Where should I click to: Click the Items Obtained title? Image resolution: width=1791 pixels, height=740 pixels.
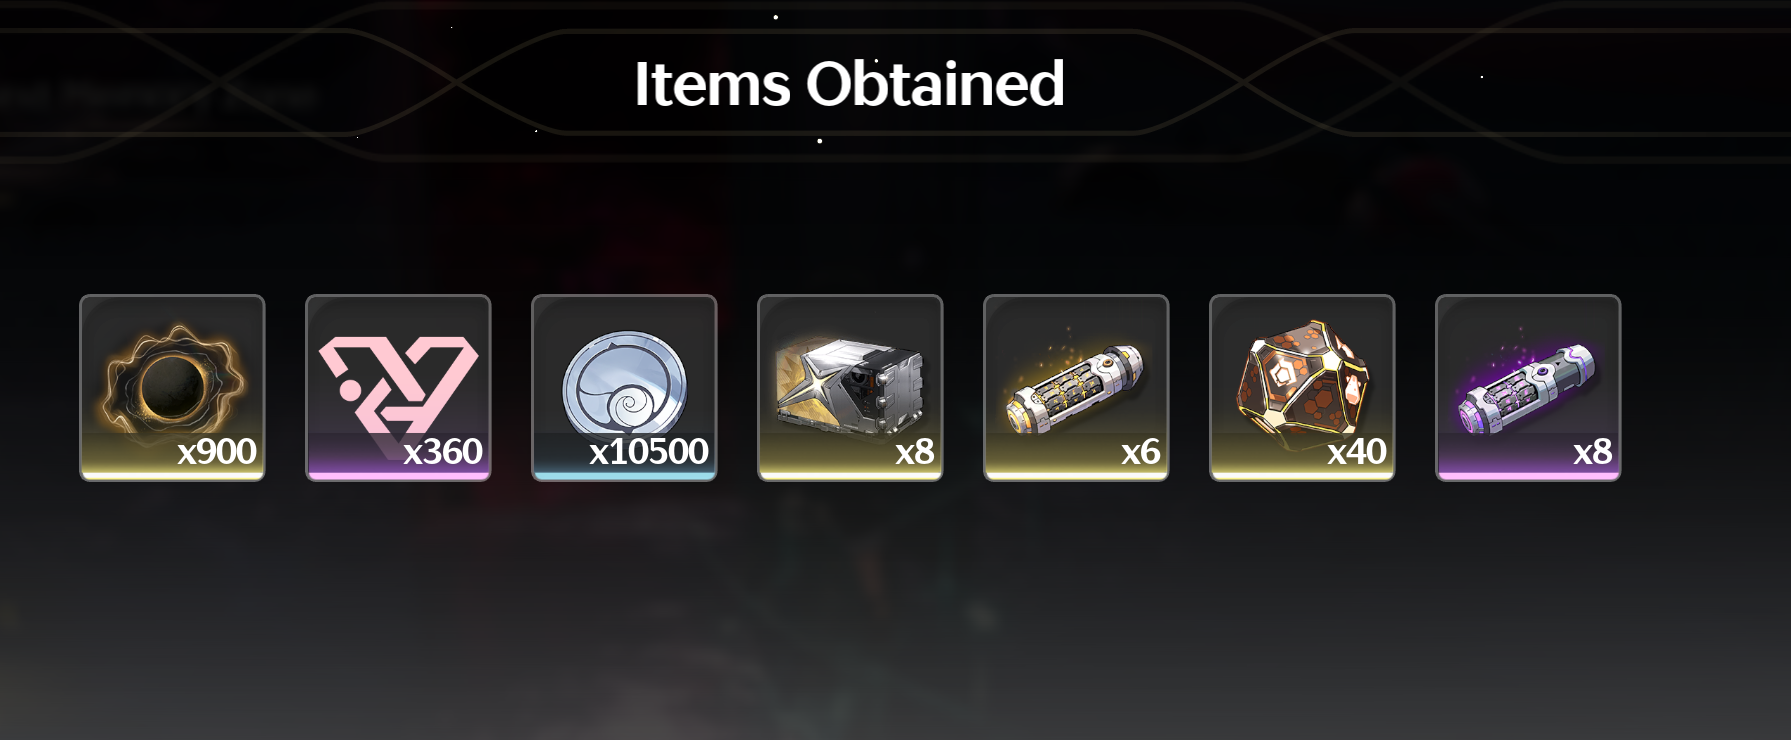point(849,83)
